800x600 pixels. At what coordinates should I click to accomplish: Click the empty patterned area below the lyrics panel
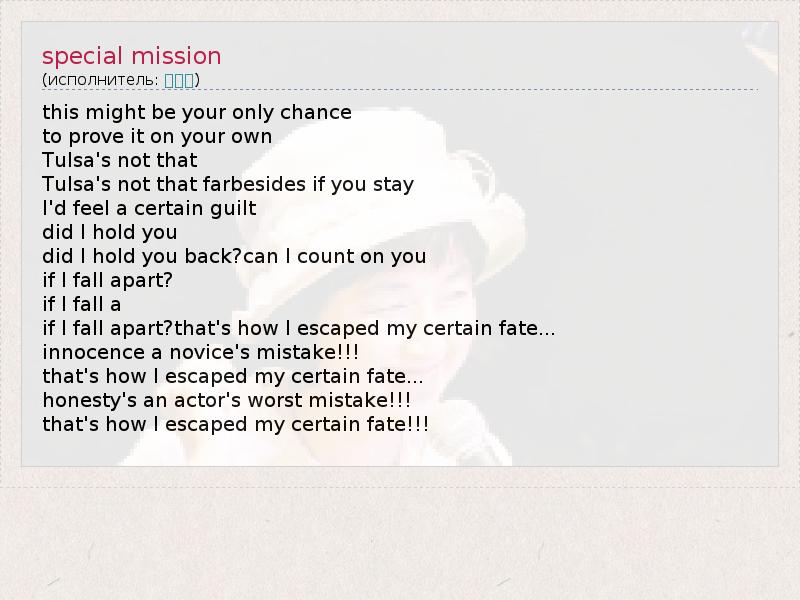click(400, 540)
